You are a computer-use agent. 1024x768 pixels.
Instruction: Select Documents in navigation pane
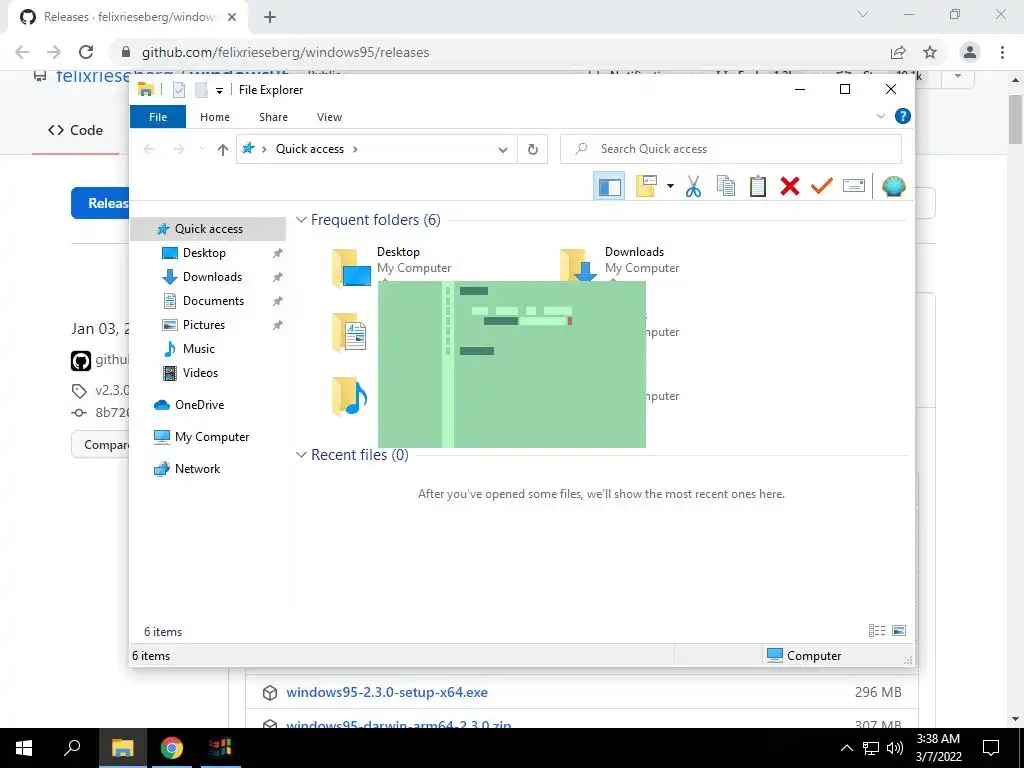tap(213, 301)
